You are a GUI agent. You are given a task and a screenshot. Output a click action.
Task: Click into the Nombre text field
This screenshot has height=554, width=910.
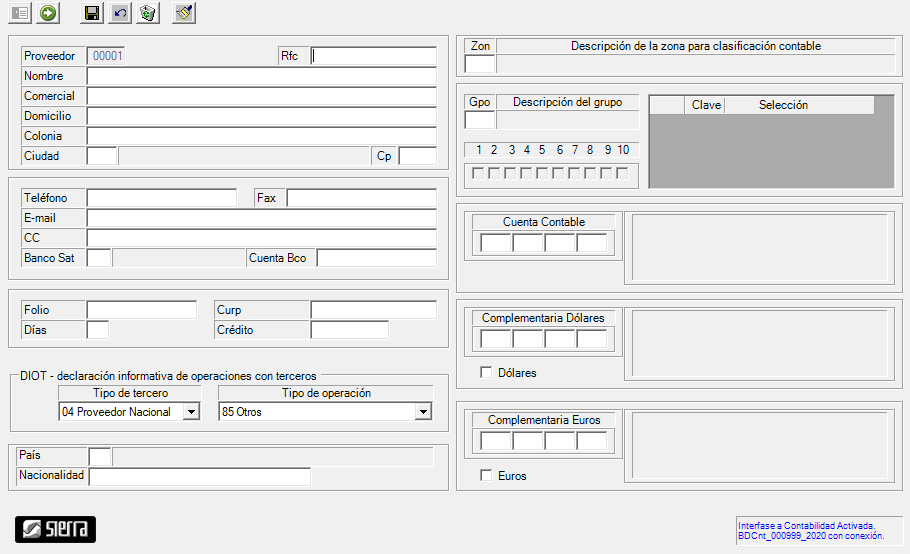click(x=261, y=76)
